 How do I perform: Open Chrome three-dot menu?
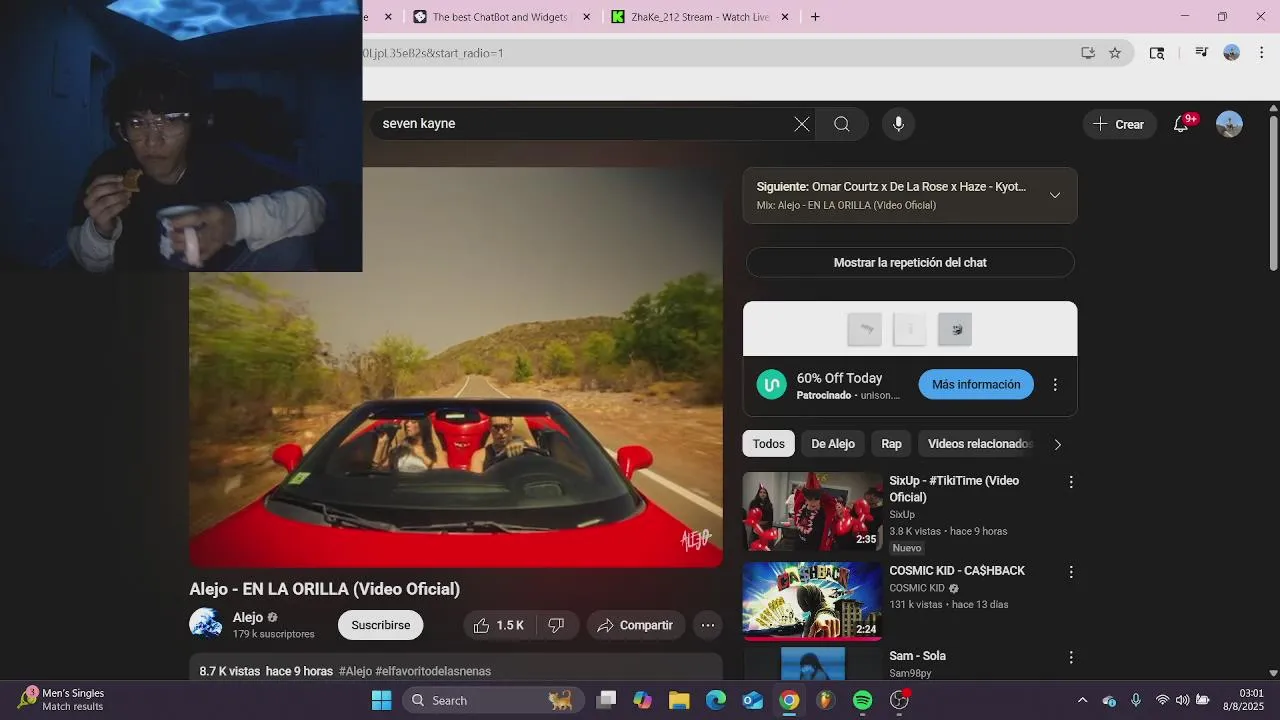[x=1261, y=53]
